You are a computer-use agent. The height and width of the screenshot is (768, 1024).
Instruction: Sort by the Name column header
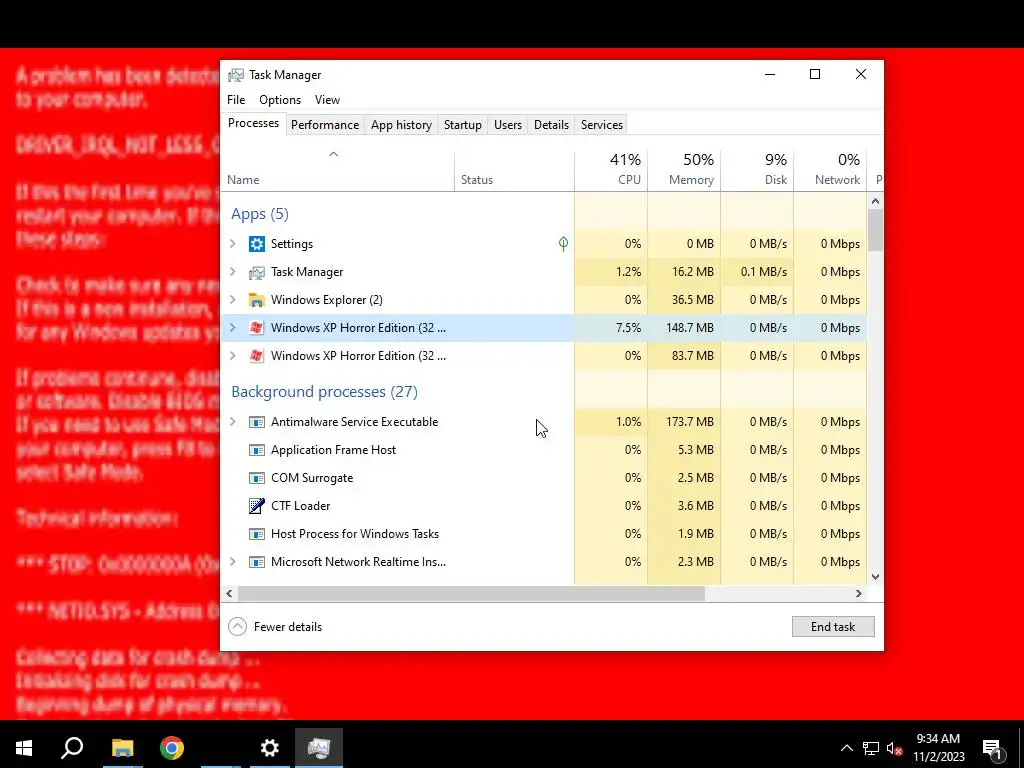pyautogui.click(x=338, y=171)
